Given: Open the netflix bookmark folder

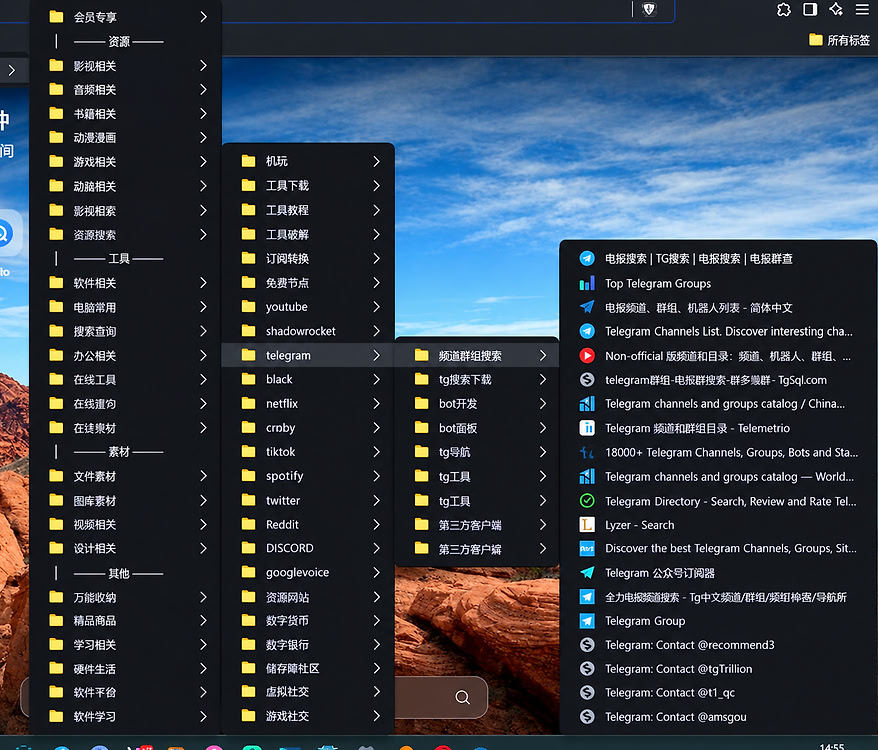Looking at the screenshot, I should pos(308,403).
